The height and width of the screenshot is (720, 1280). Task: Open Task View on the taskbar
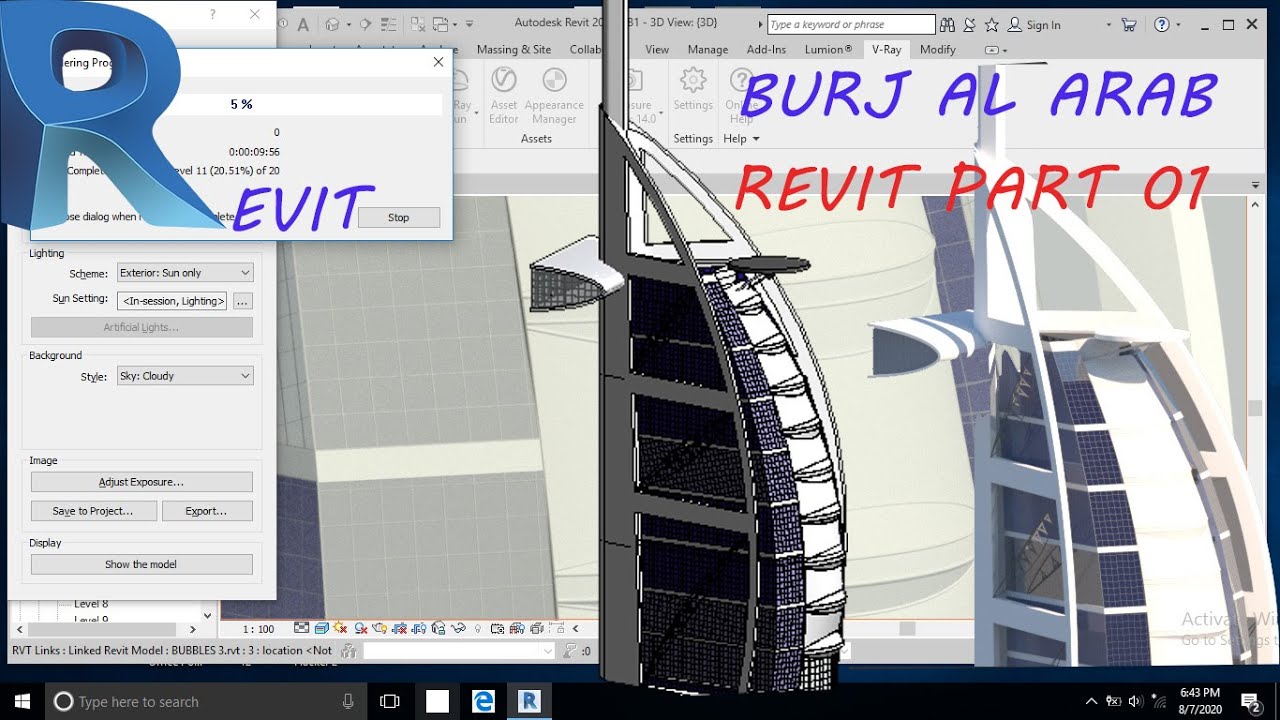(390, 701)
